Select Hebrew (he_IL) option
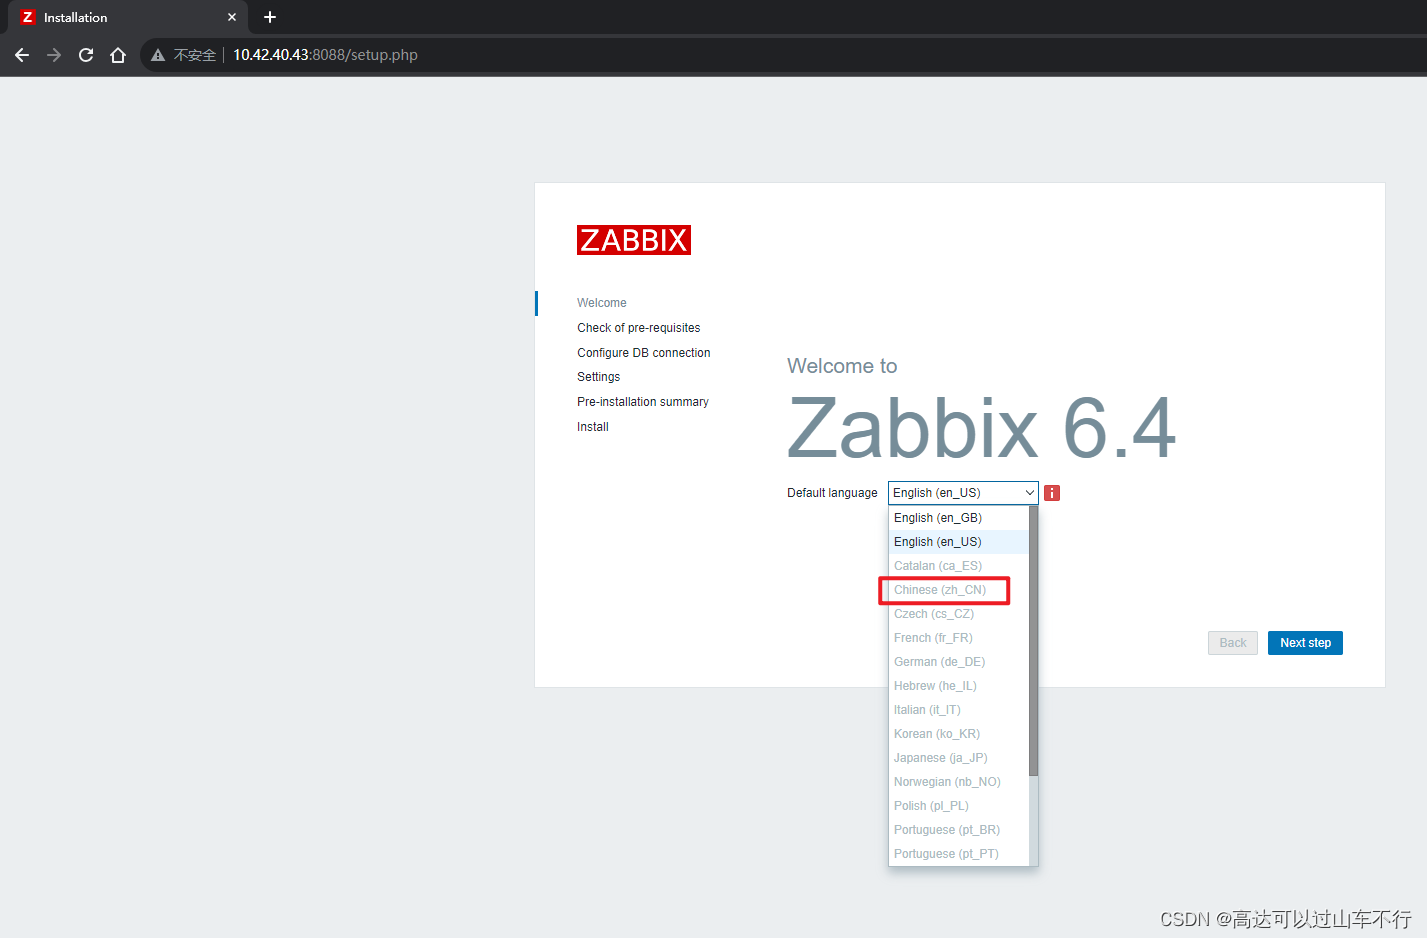 pos(958,686)
